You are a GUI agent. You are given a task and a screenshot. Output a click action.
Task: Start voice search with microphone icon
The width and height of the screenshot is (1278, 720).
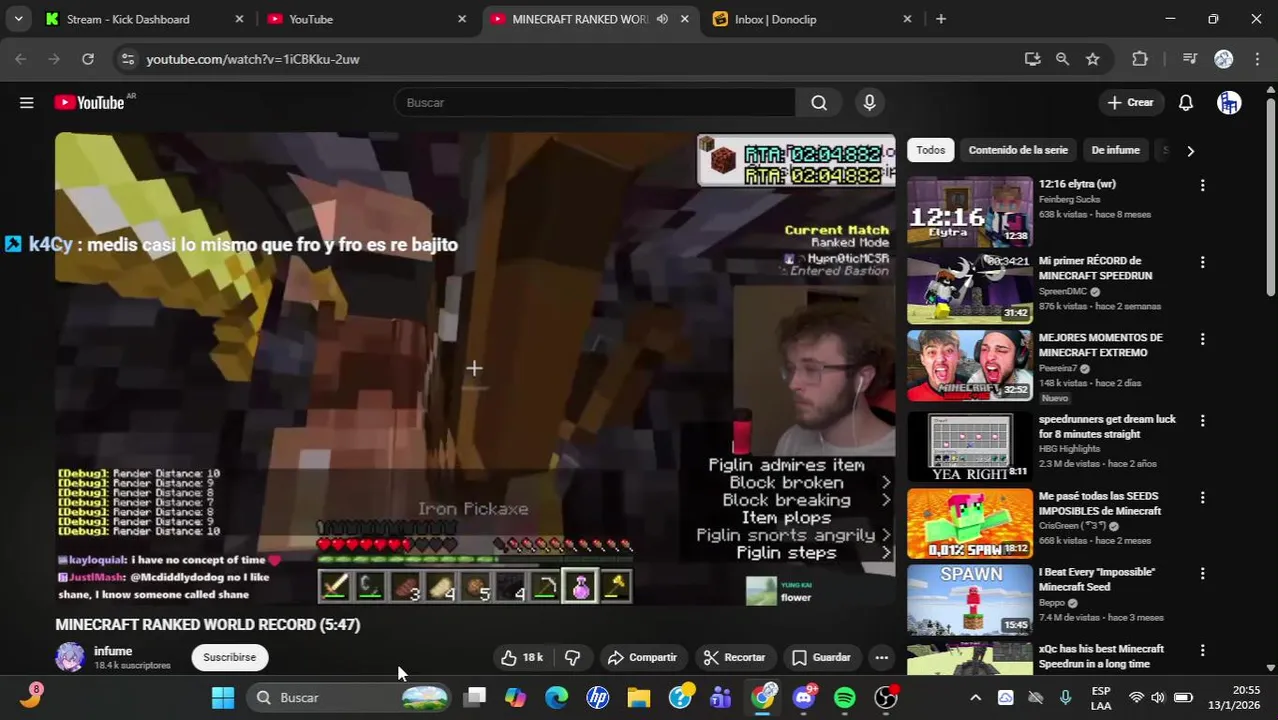[x=869, y=102]
